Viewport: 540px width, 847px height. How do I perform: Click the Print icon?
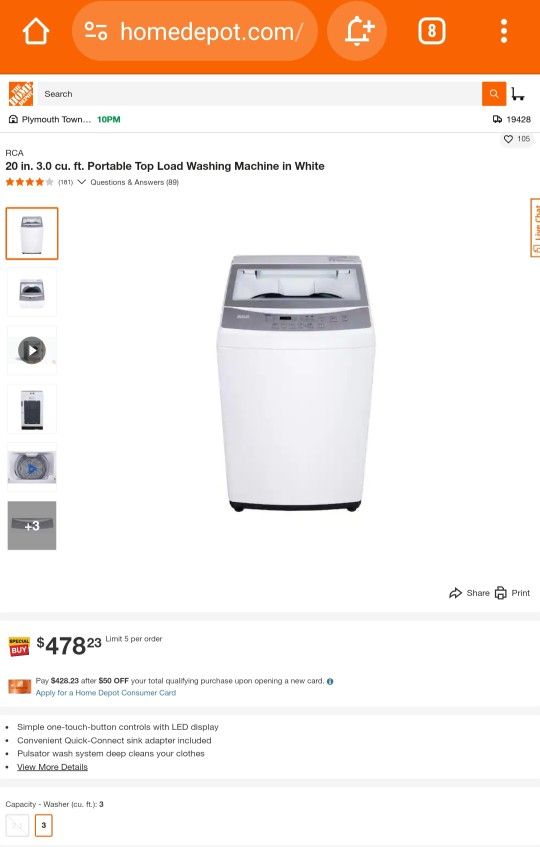(x=501, y=593)
